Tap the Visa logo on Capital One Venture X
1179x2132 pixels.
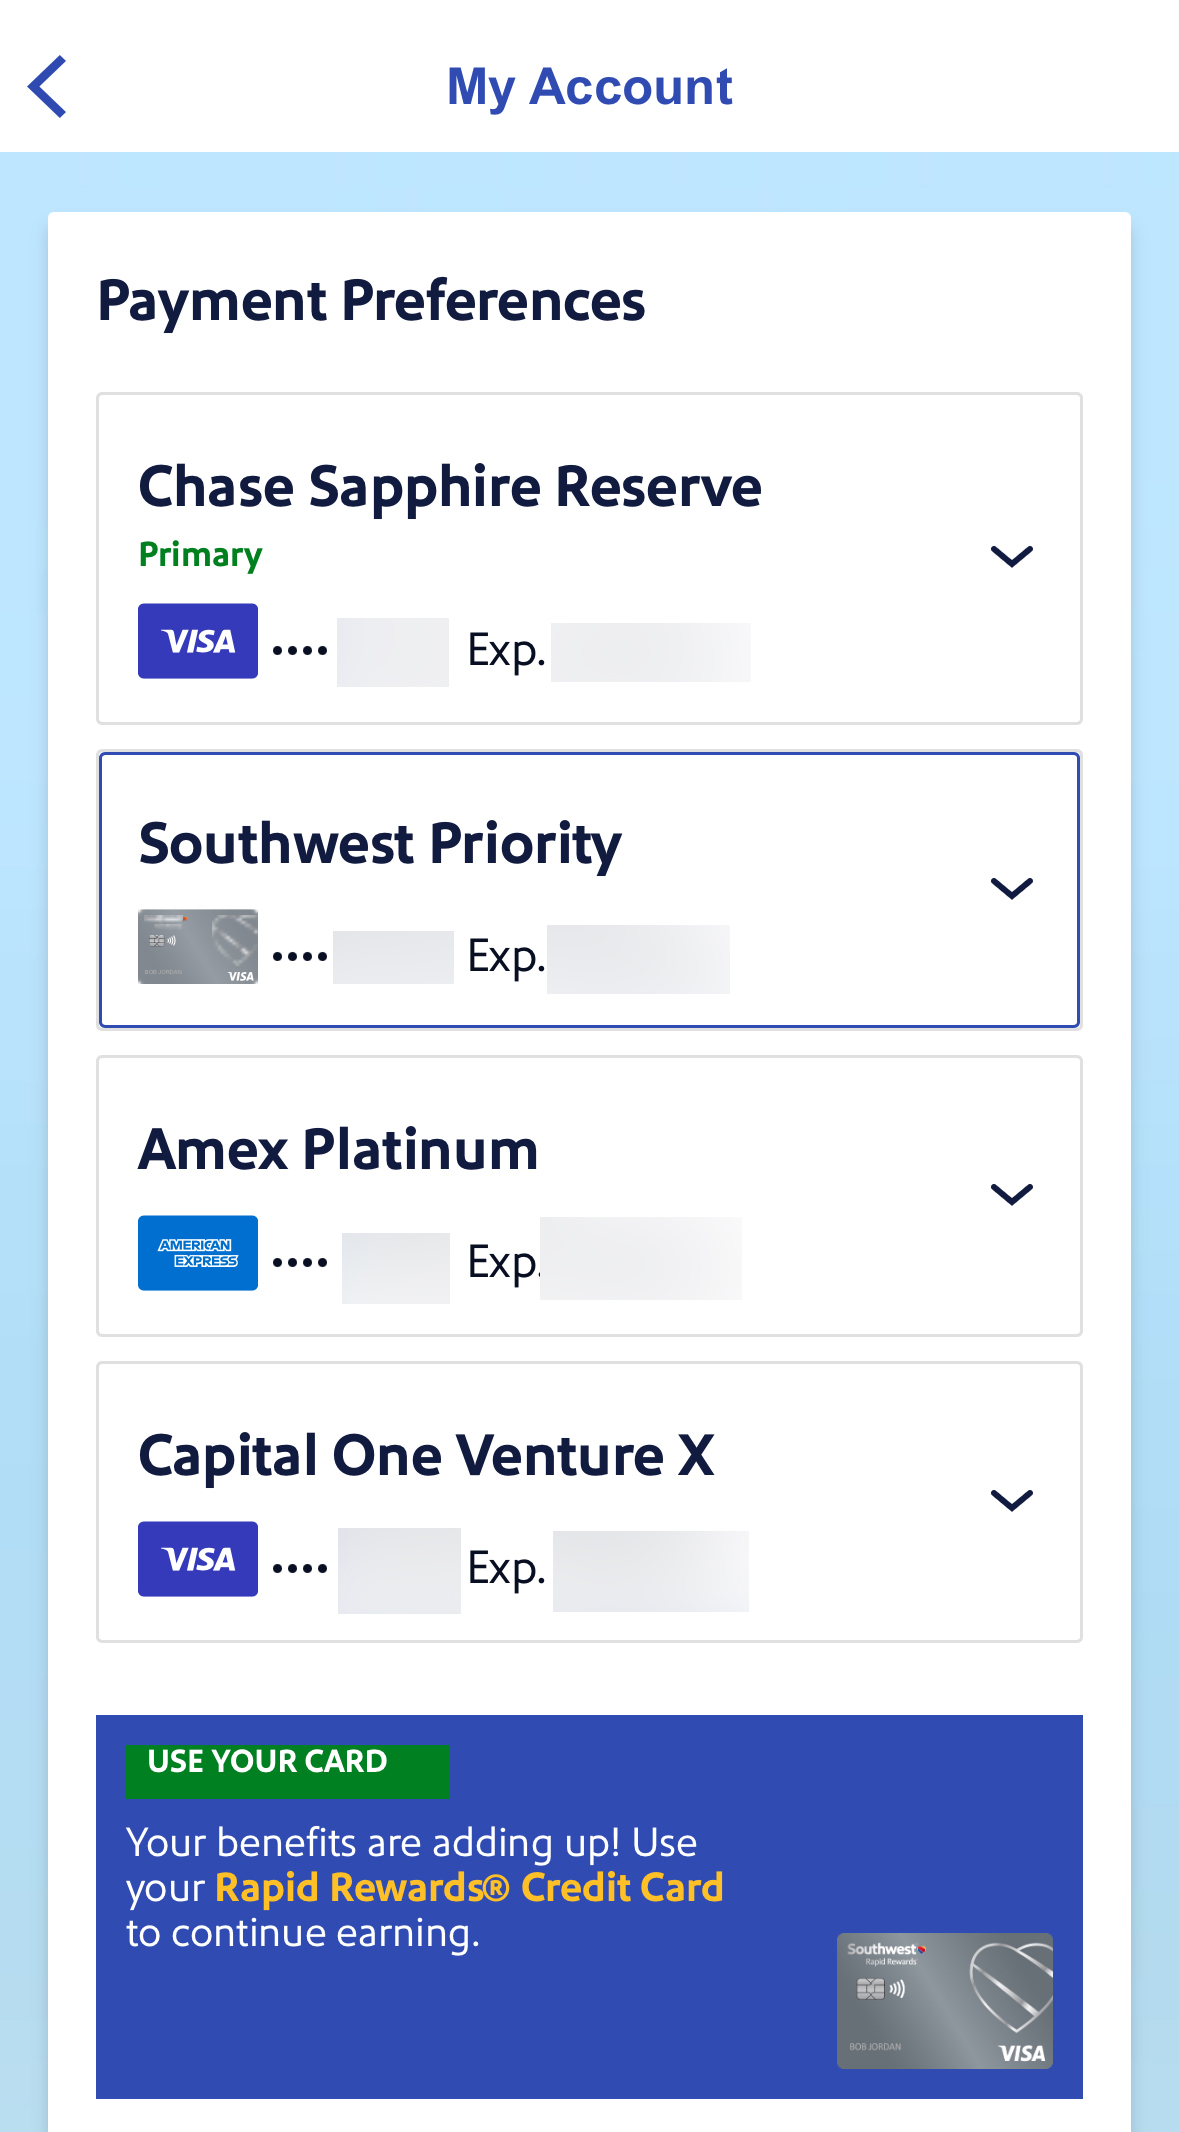[198, 1559]
